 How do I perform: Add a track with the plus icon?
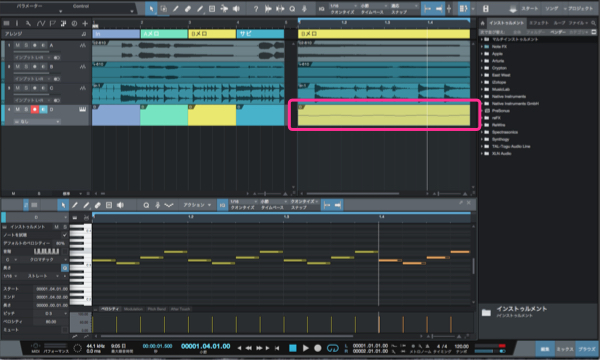click(85, 23)
